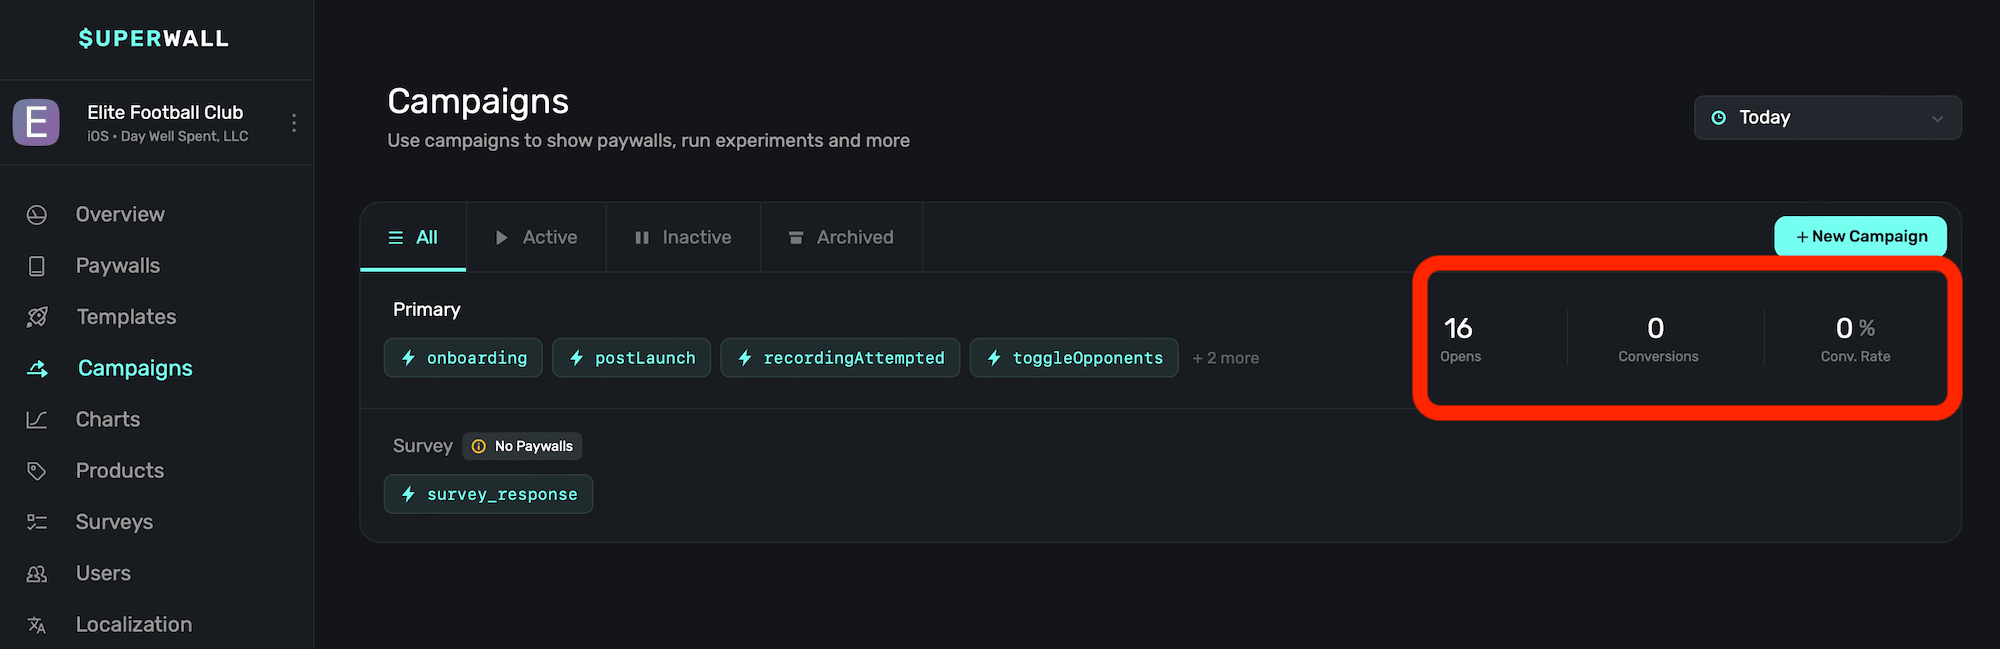This screenshot has height=649, width=2000.
Task: Open the three-dot menu for Elite Football Club
Action: coord(293,123)
